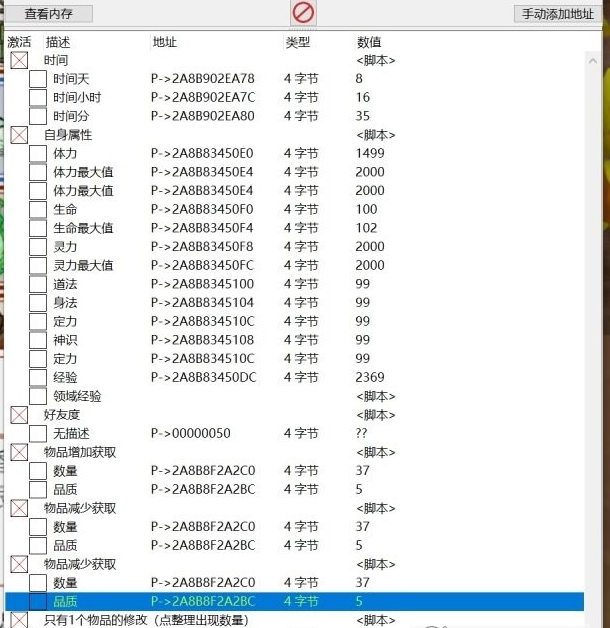Click address P->2A8B83450F0
Image resolution: width=610 pixels, height=628 pixels.
(x=202, y=209)
